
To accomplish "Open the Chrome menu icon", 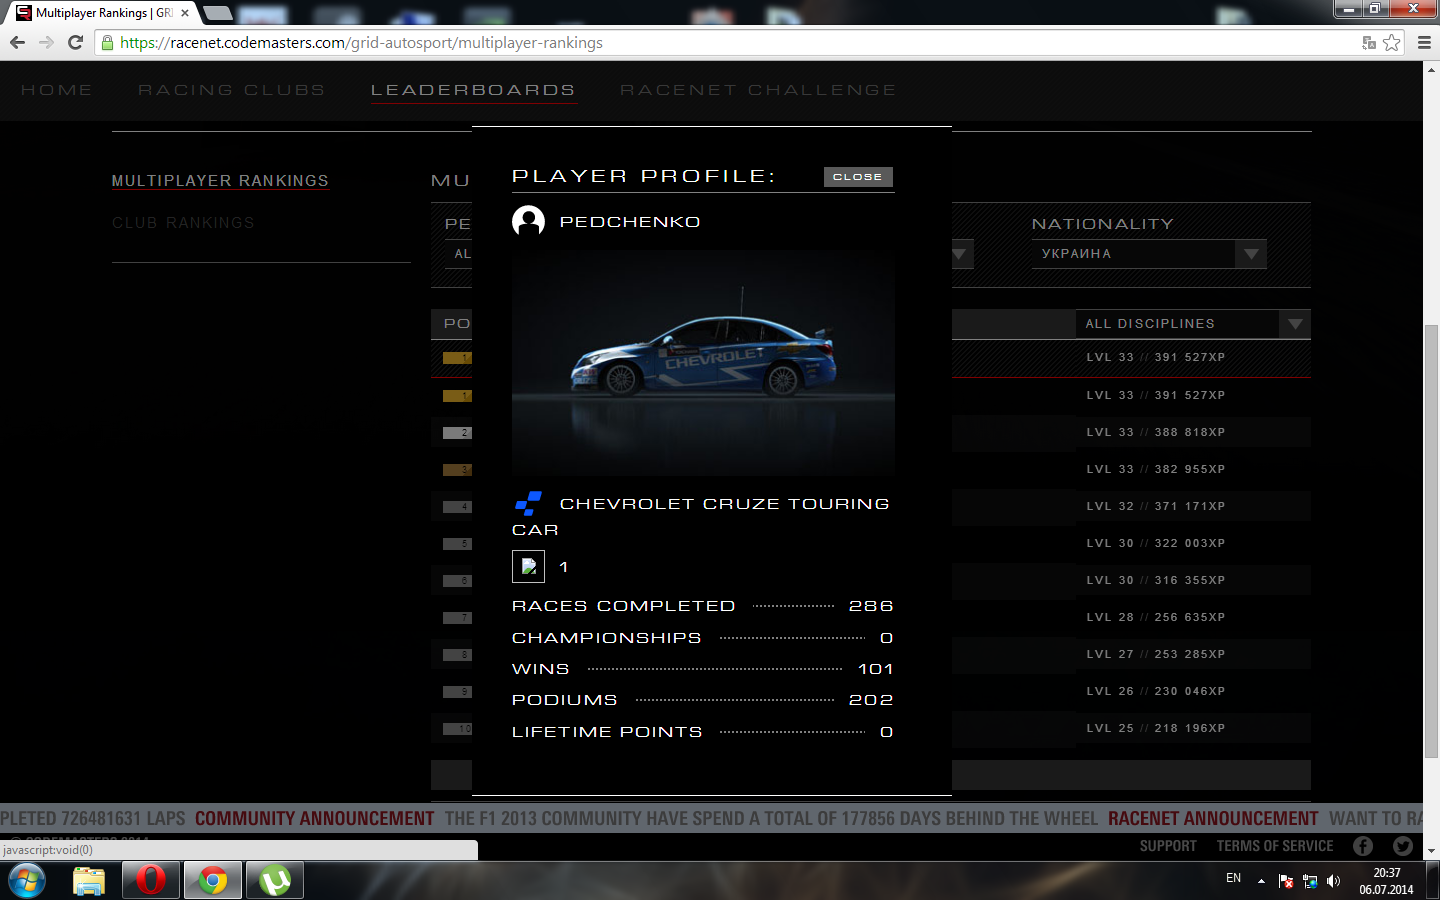I will [1424, 43].
